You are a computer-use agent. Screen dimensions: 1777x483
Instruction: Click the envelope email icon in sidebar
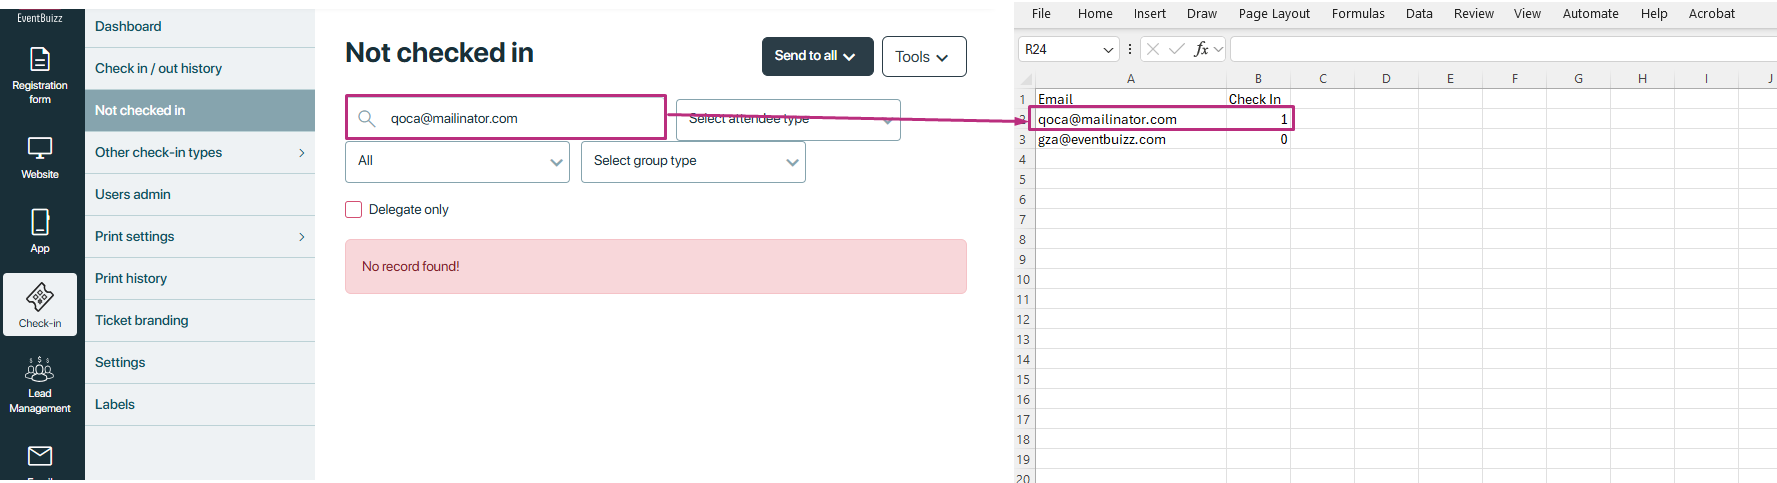click(x=40, y=456)
